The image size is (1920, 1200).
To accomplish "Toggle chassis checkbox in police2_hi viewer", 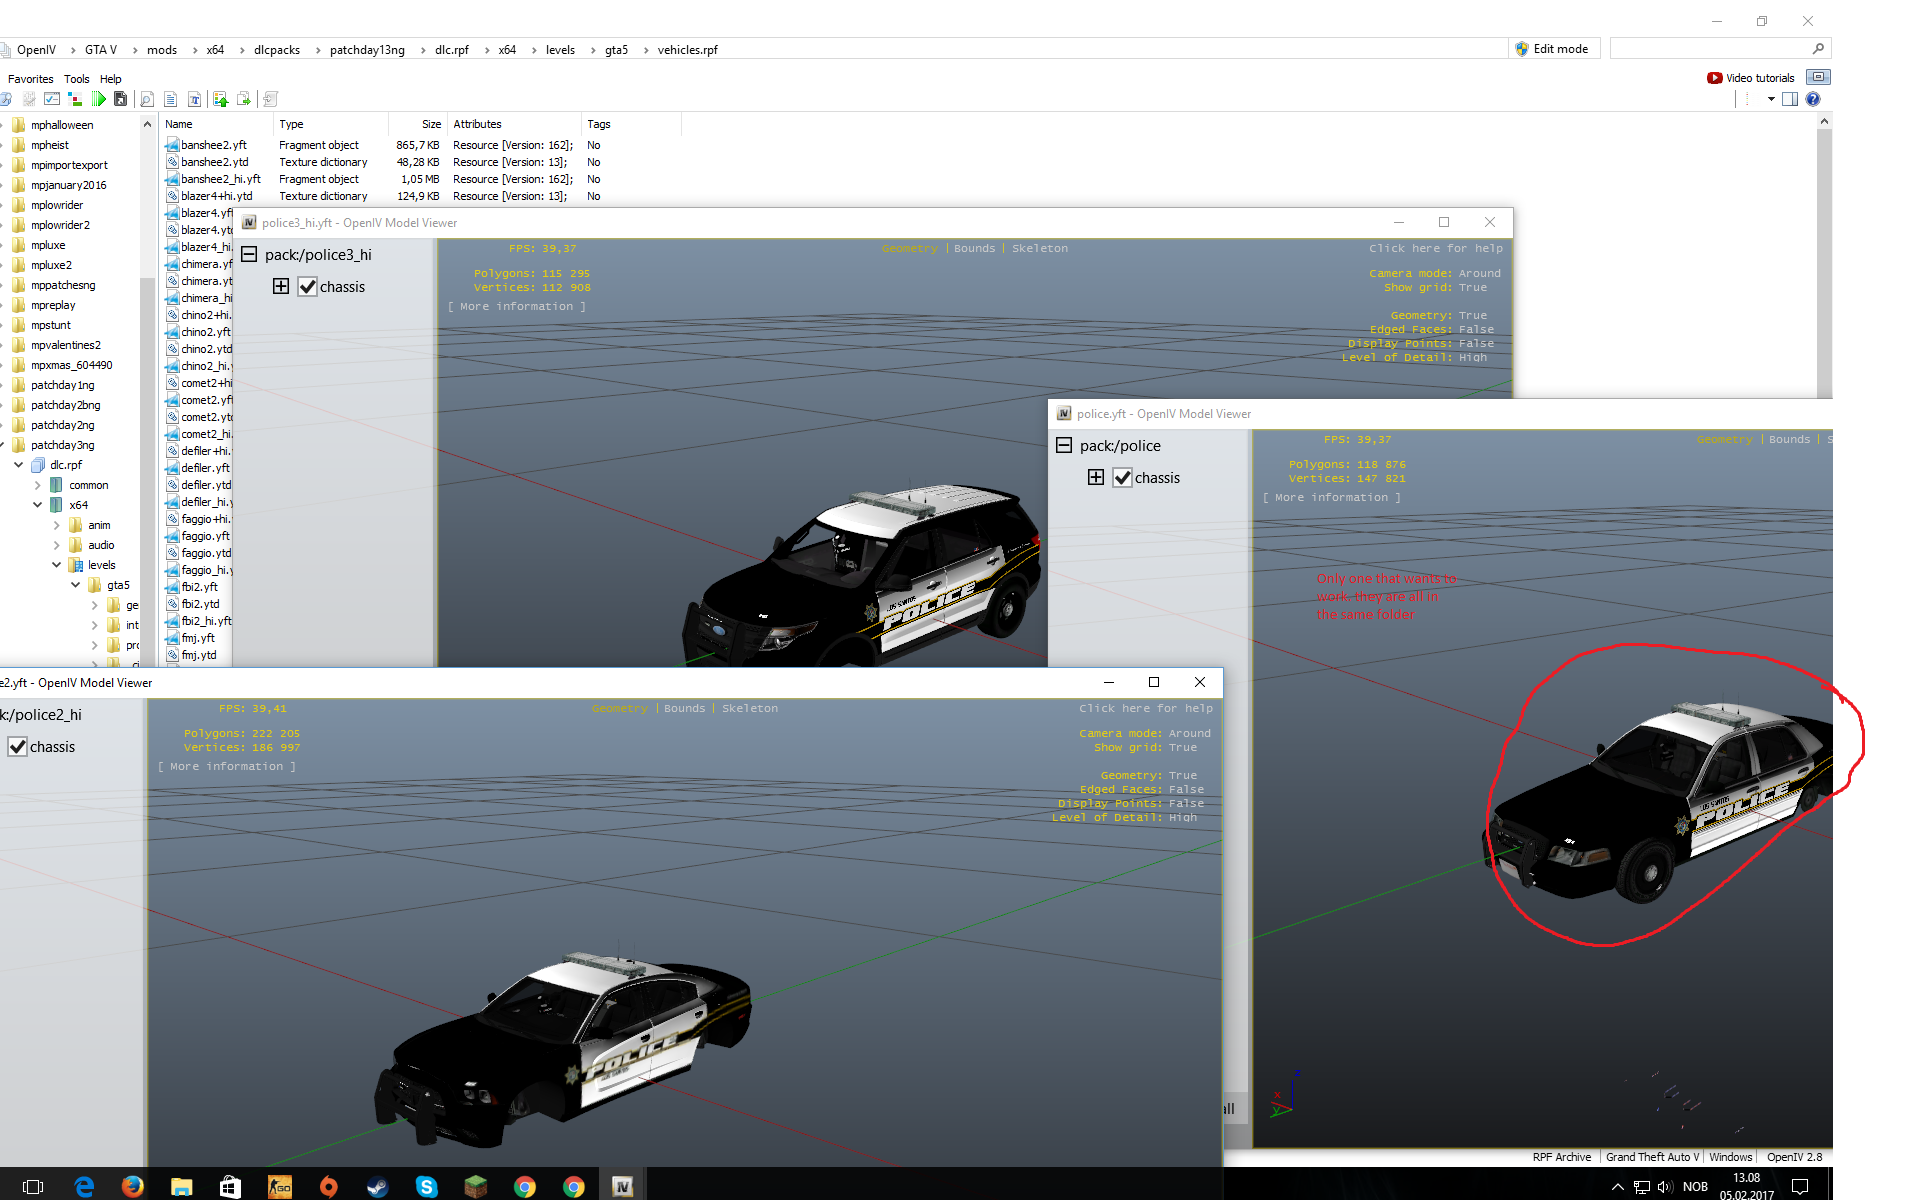I will pyautogui.click(x=18, y=747).
